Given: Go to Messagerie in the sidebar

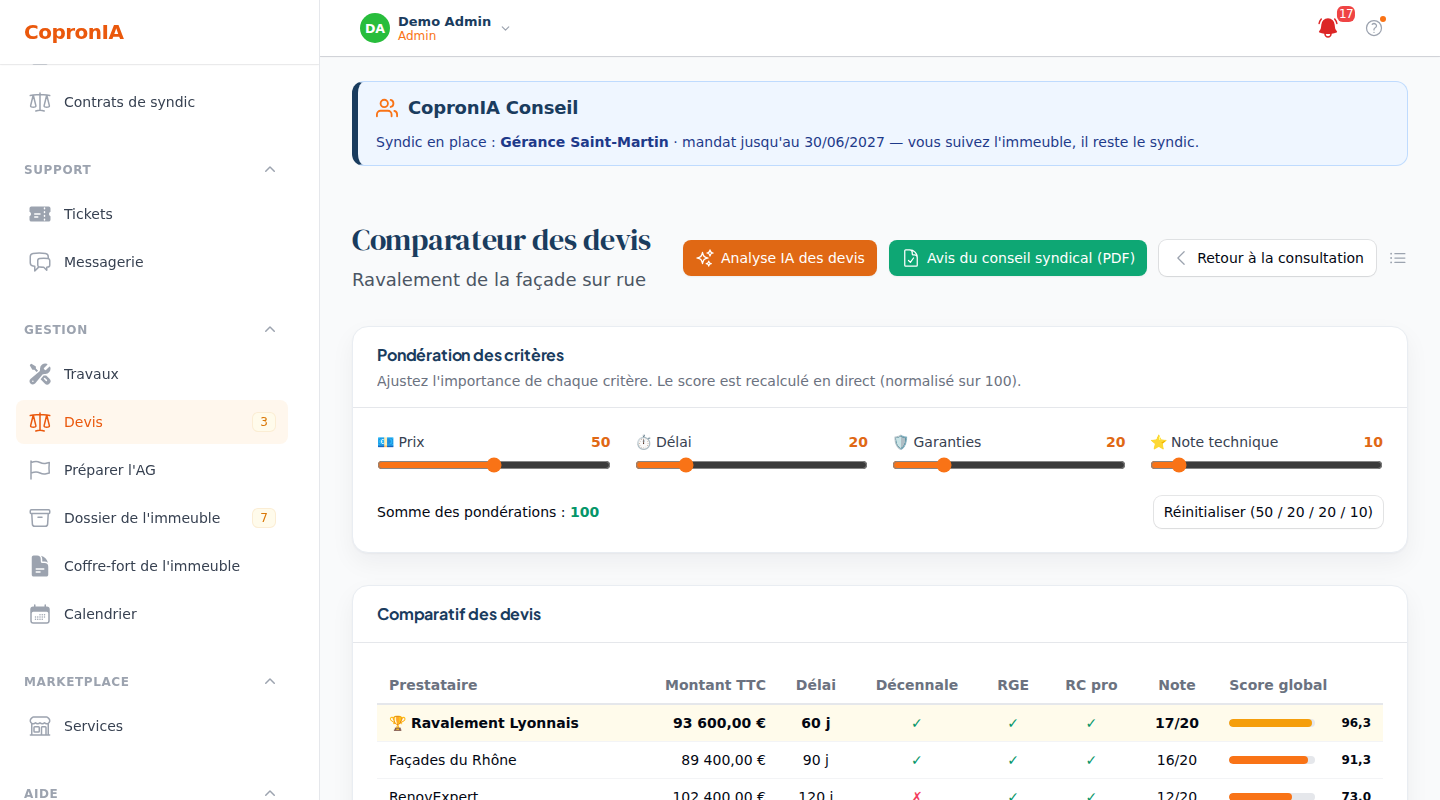Looking at the screenshot, I should [x=152, y=262].
